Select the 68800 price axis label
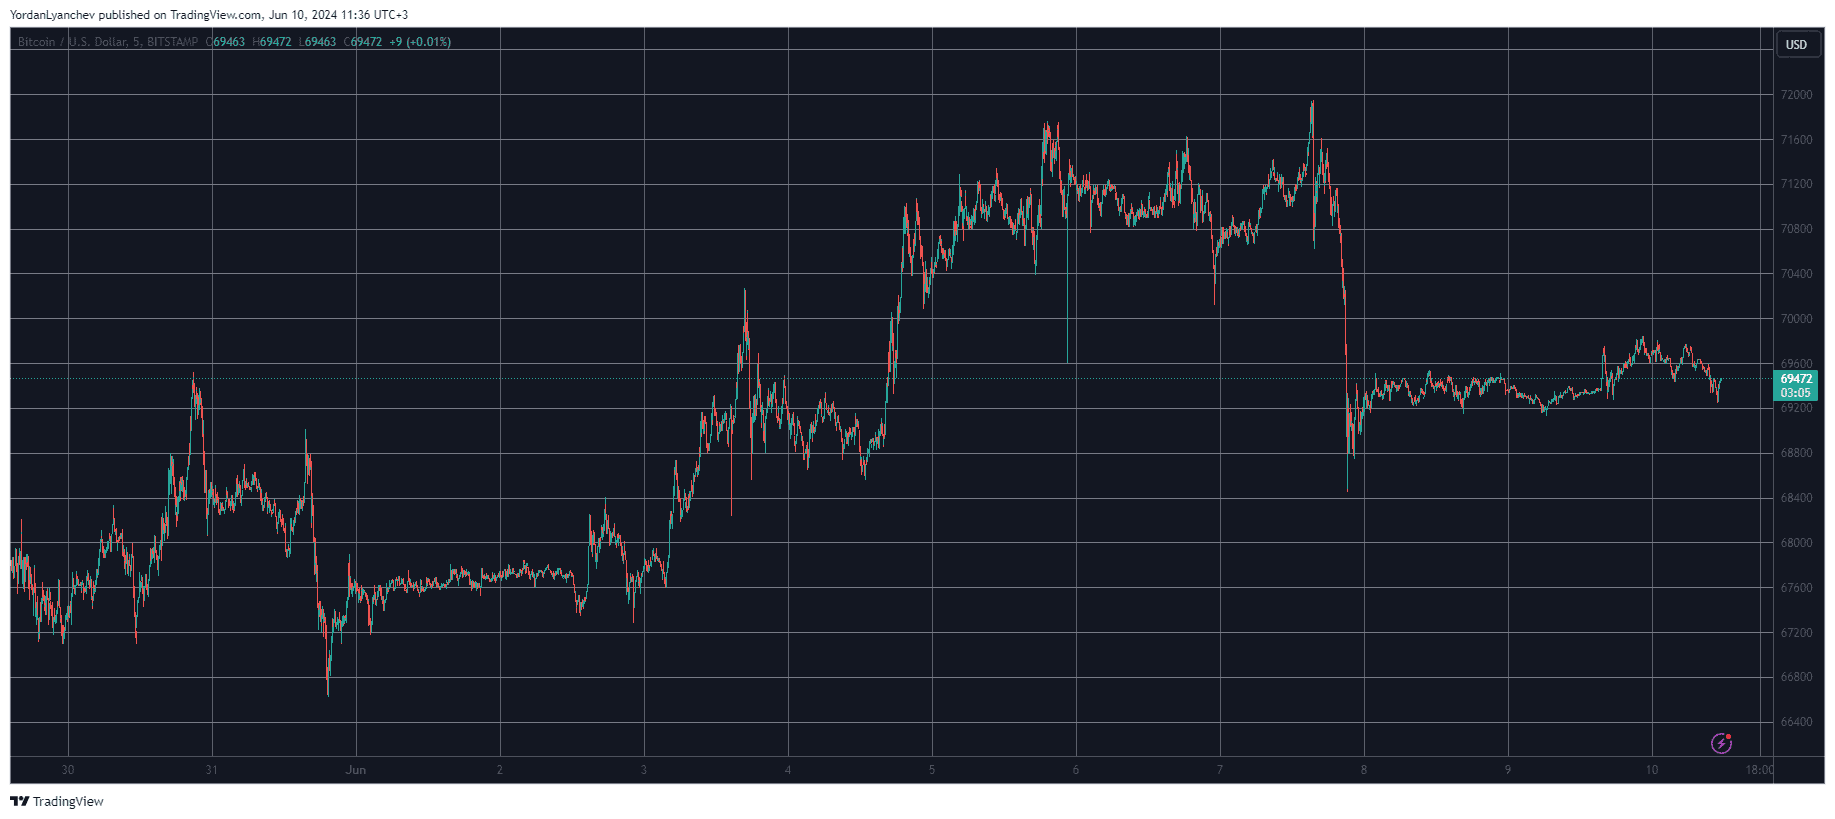 tap(1796, 453)
